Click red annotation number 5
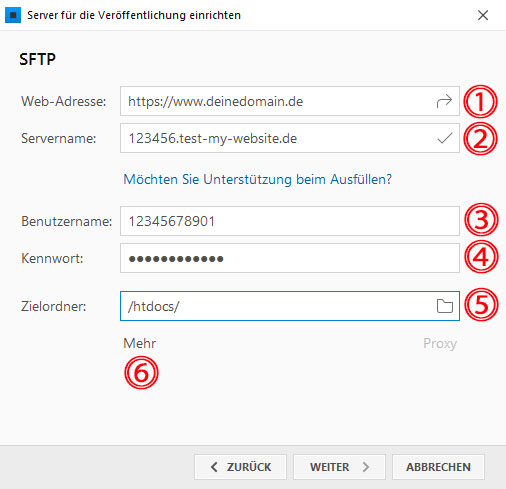Image resolution: width=506 pixels, height=489 pixels. 481,305
